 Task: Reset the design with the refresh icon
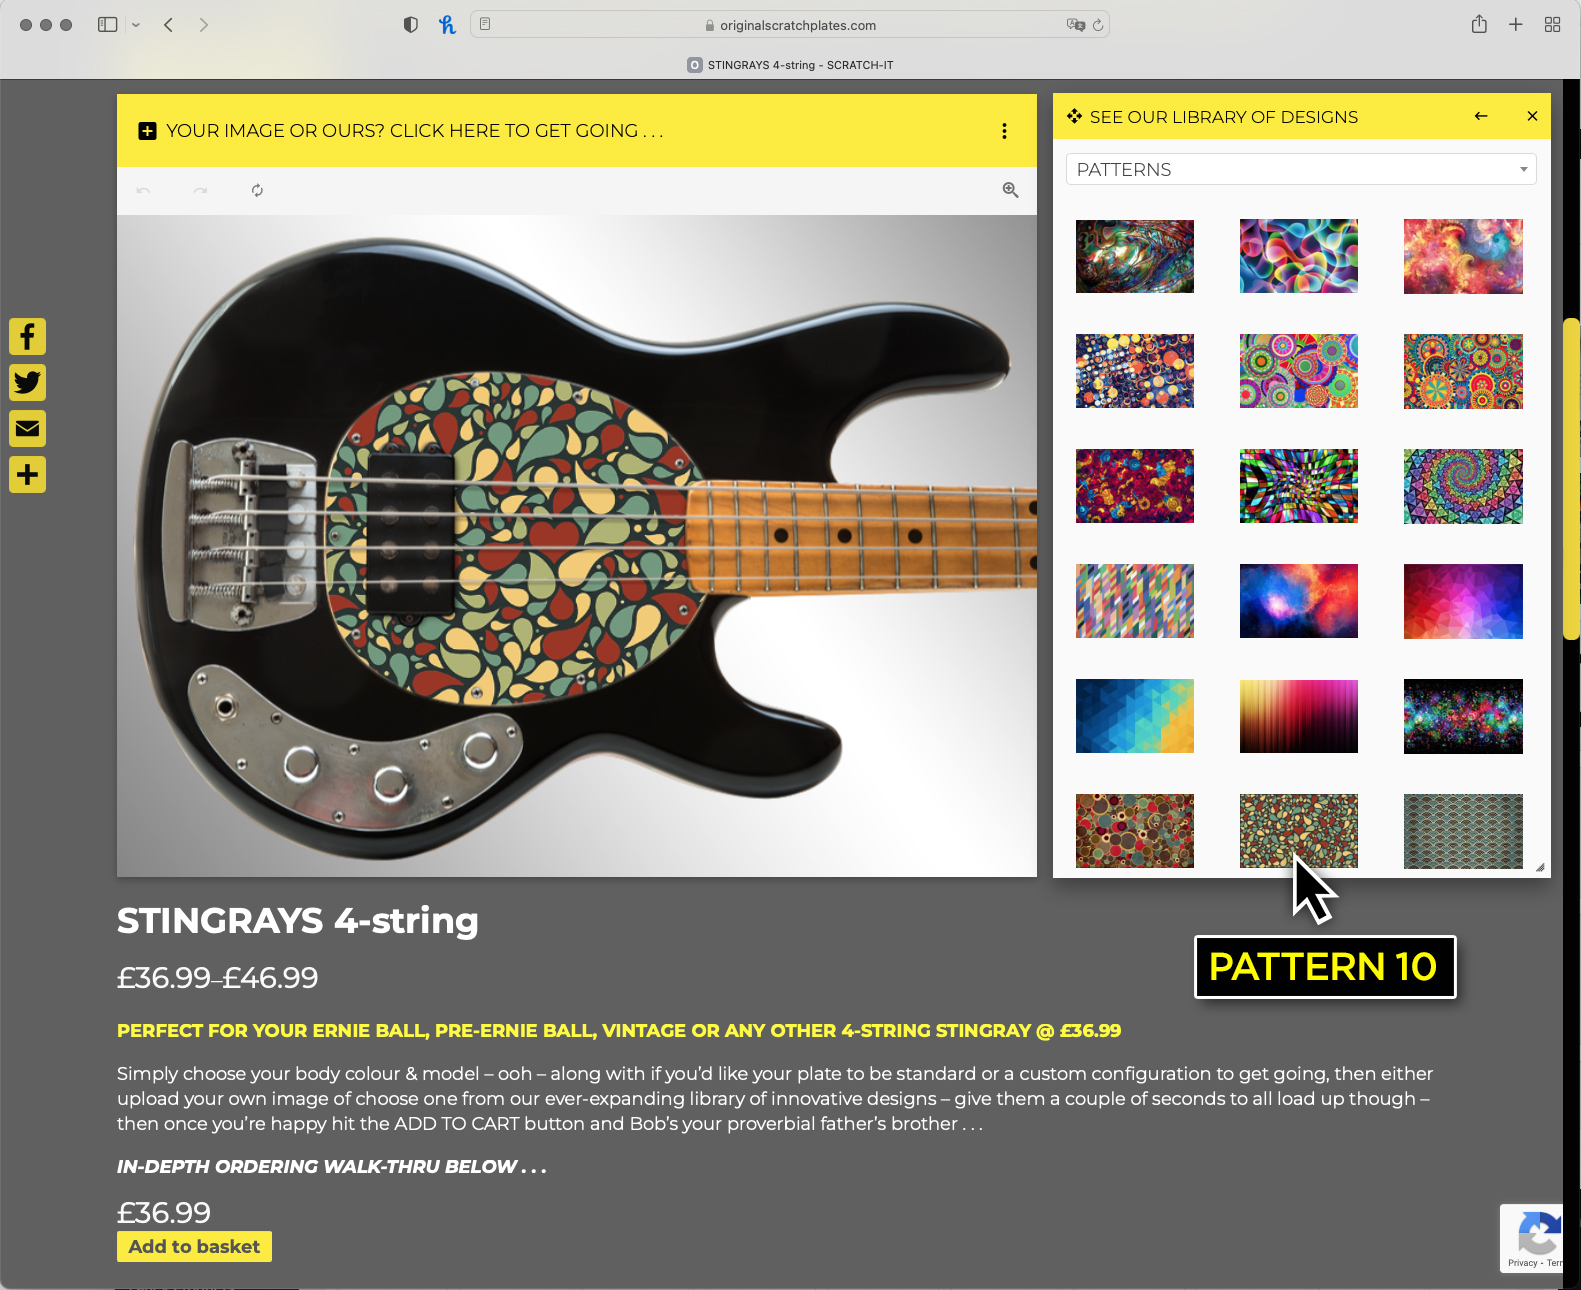tap(257, 190)
